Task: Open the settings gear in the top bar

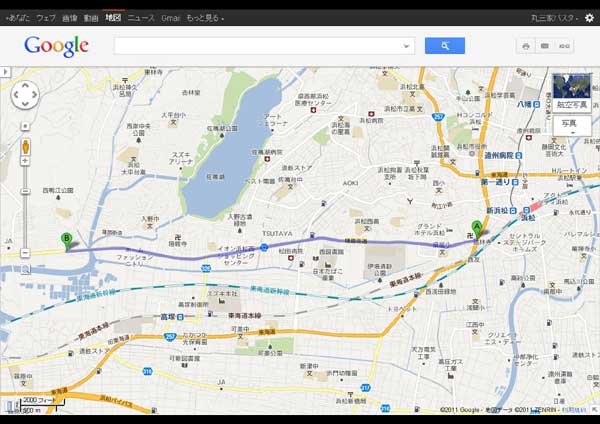Action: pos(589,18)
